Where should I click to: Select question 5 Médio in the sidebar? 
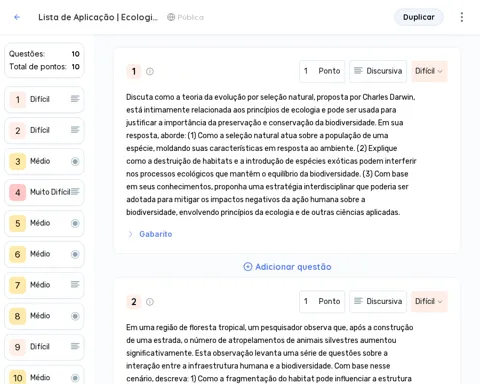point(44,223)
